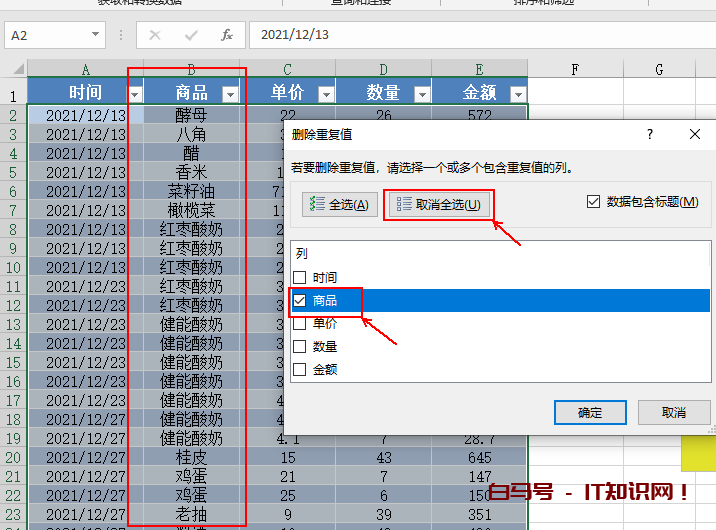The height and width of the screenshot is (530, 716).
Task: Select column G header
Action: 659,69
